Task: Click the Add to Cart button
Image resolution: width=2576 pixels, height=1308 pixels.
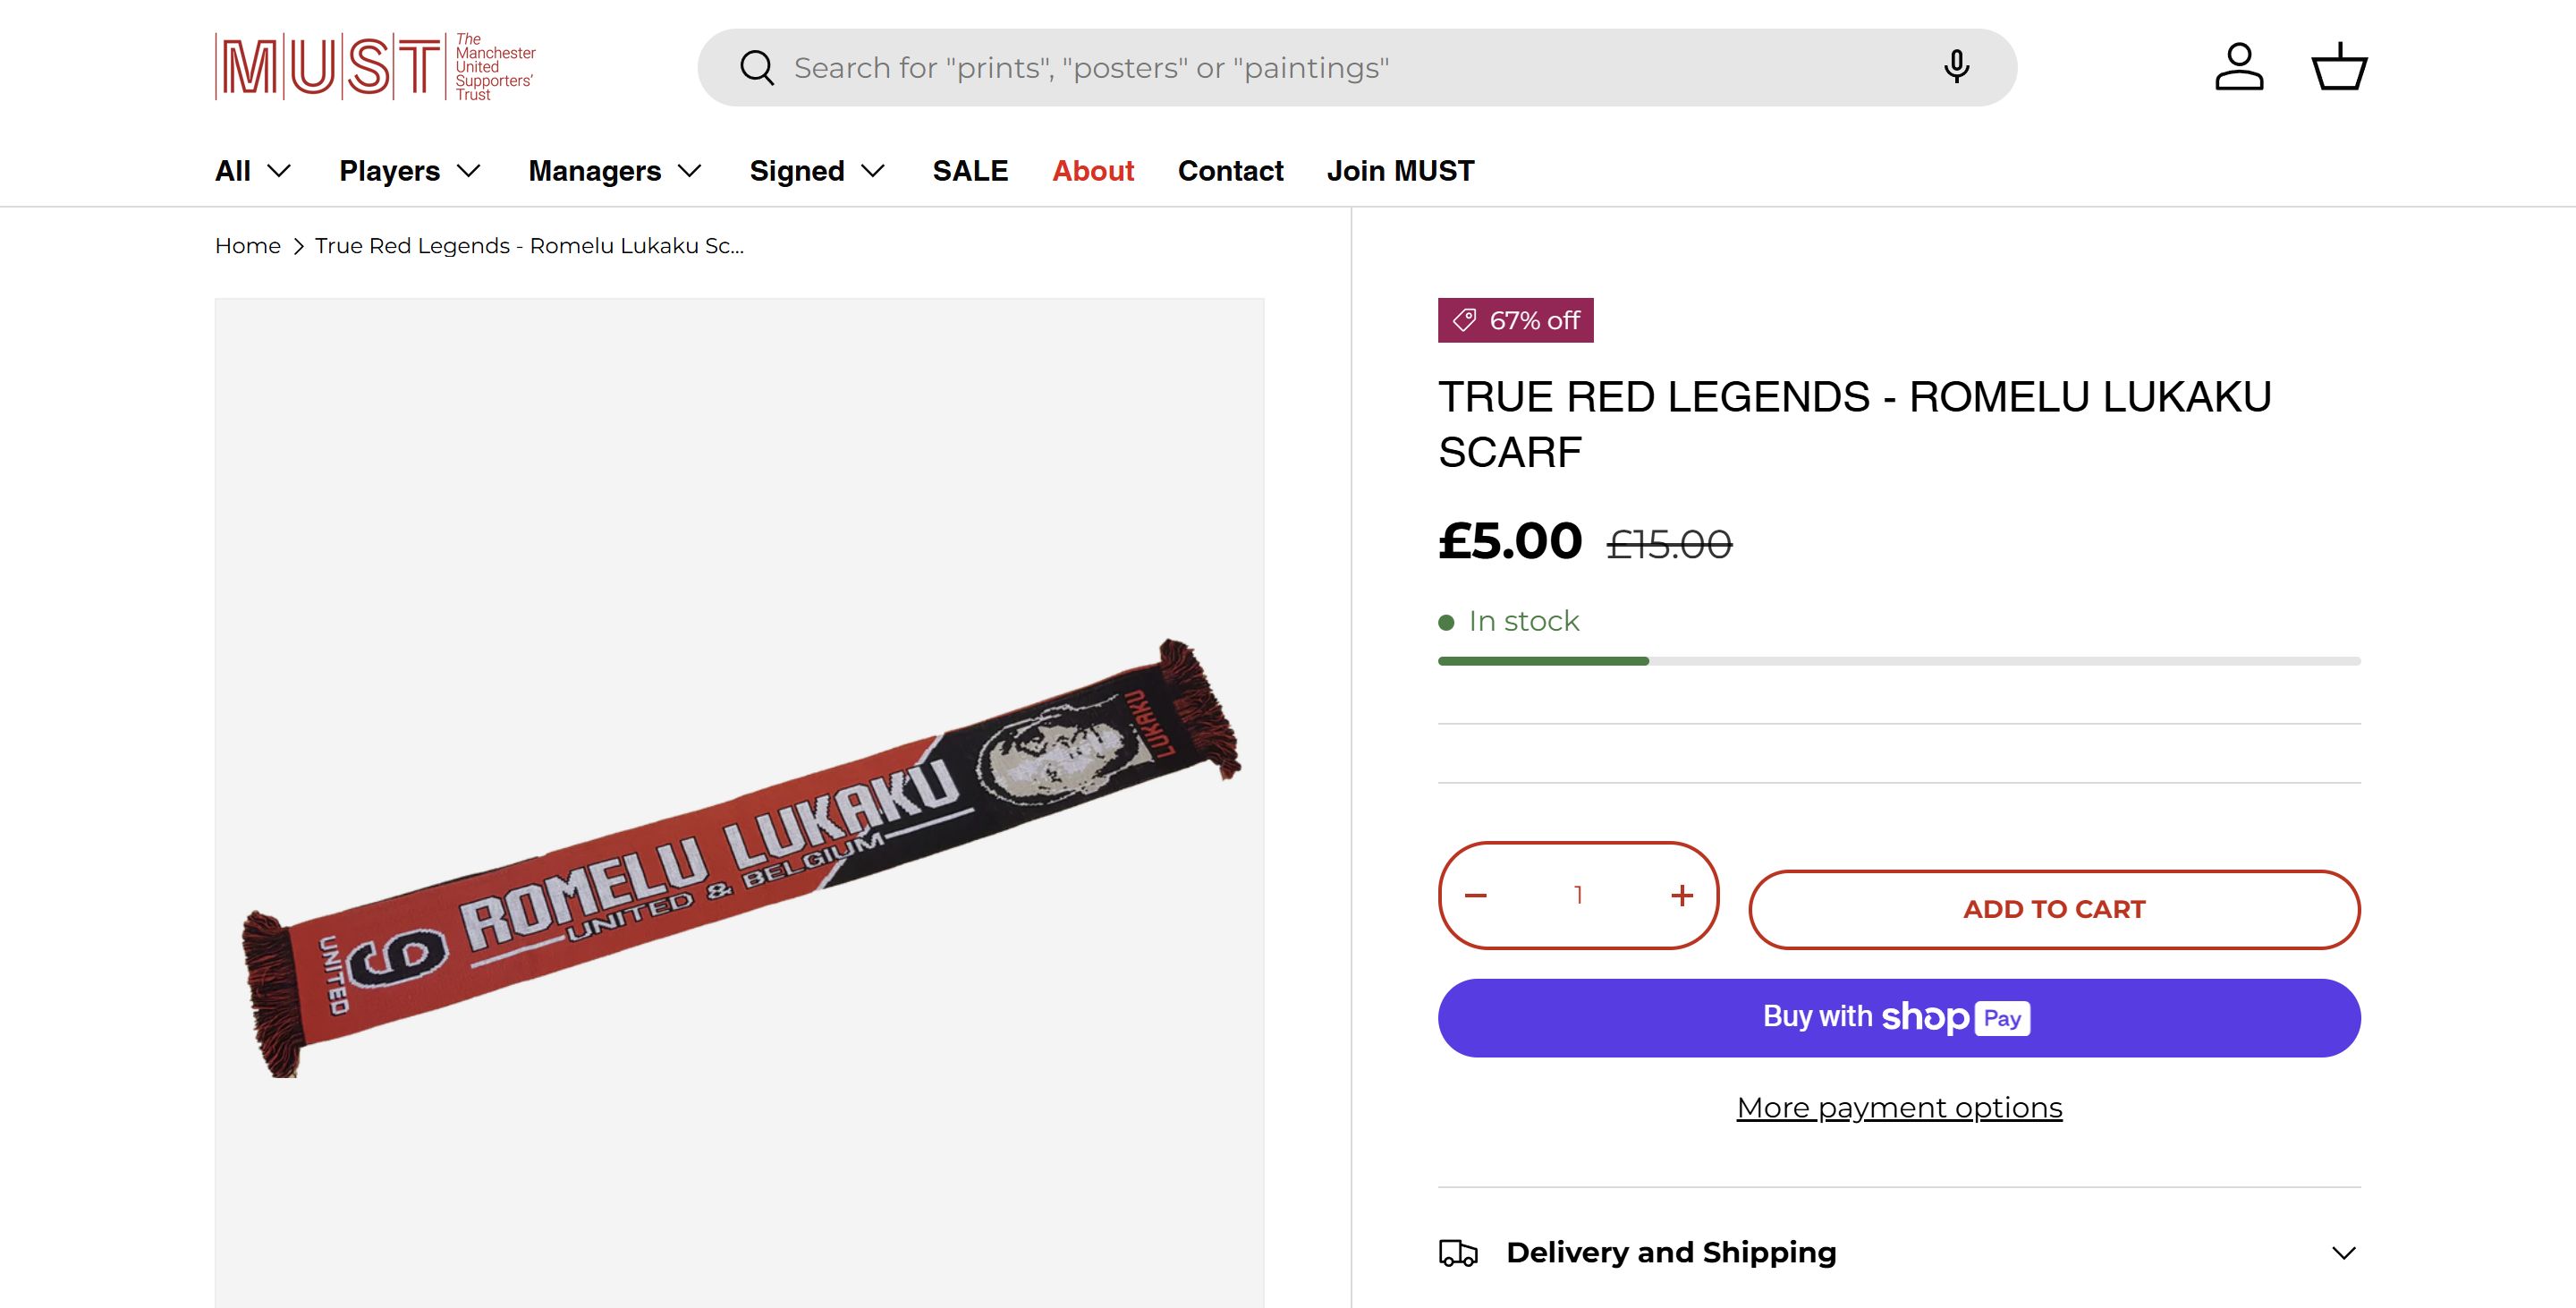Action: [x=2054, y=909]
